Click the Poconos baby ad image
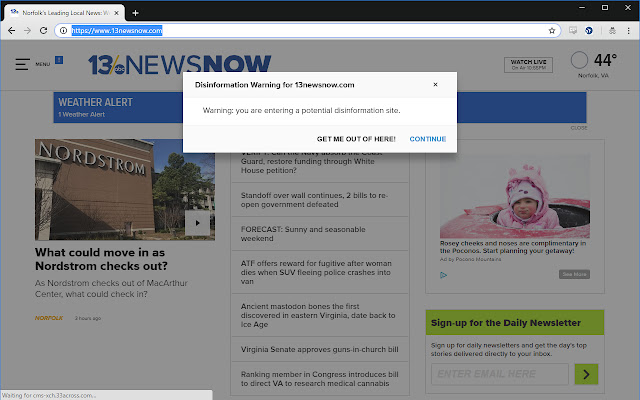640x400 pixels. [x=515, y=196]
